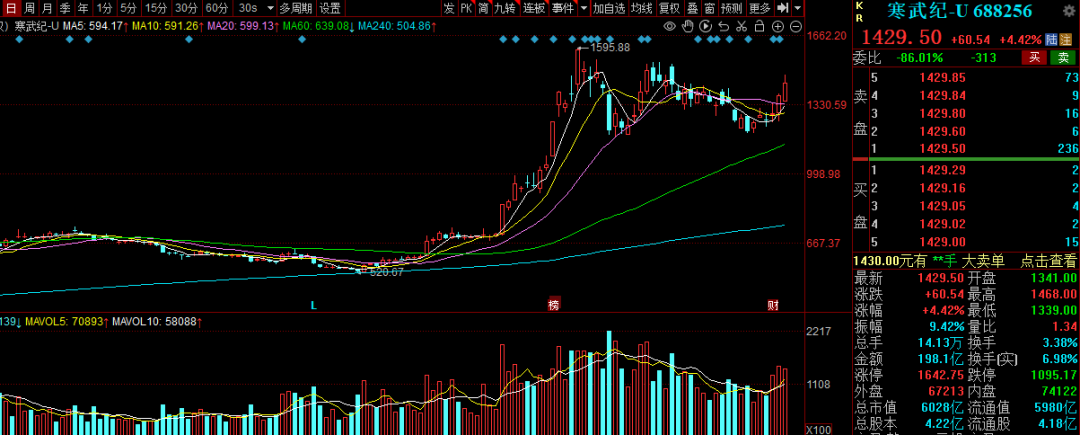Image resolution: width=1080 pixels, height=435 pixels.
Task: Expand dropdown arrow next to 事件
Action: 583,8
